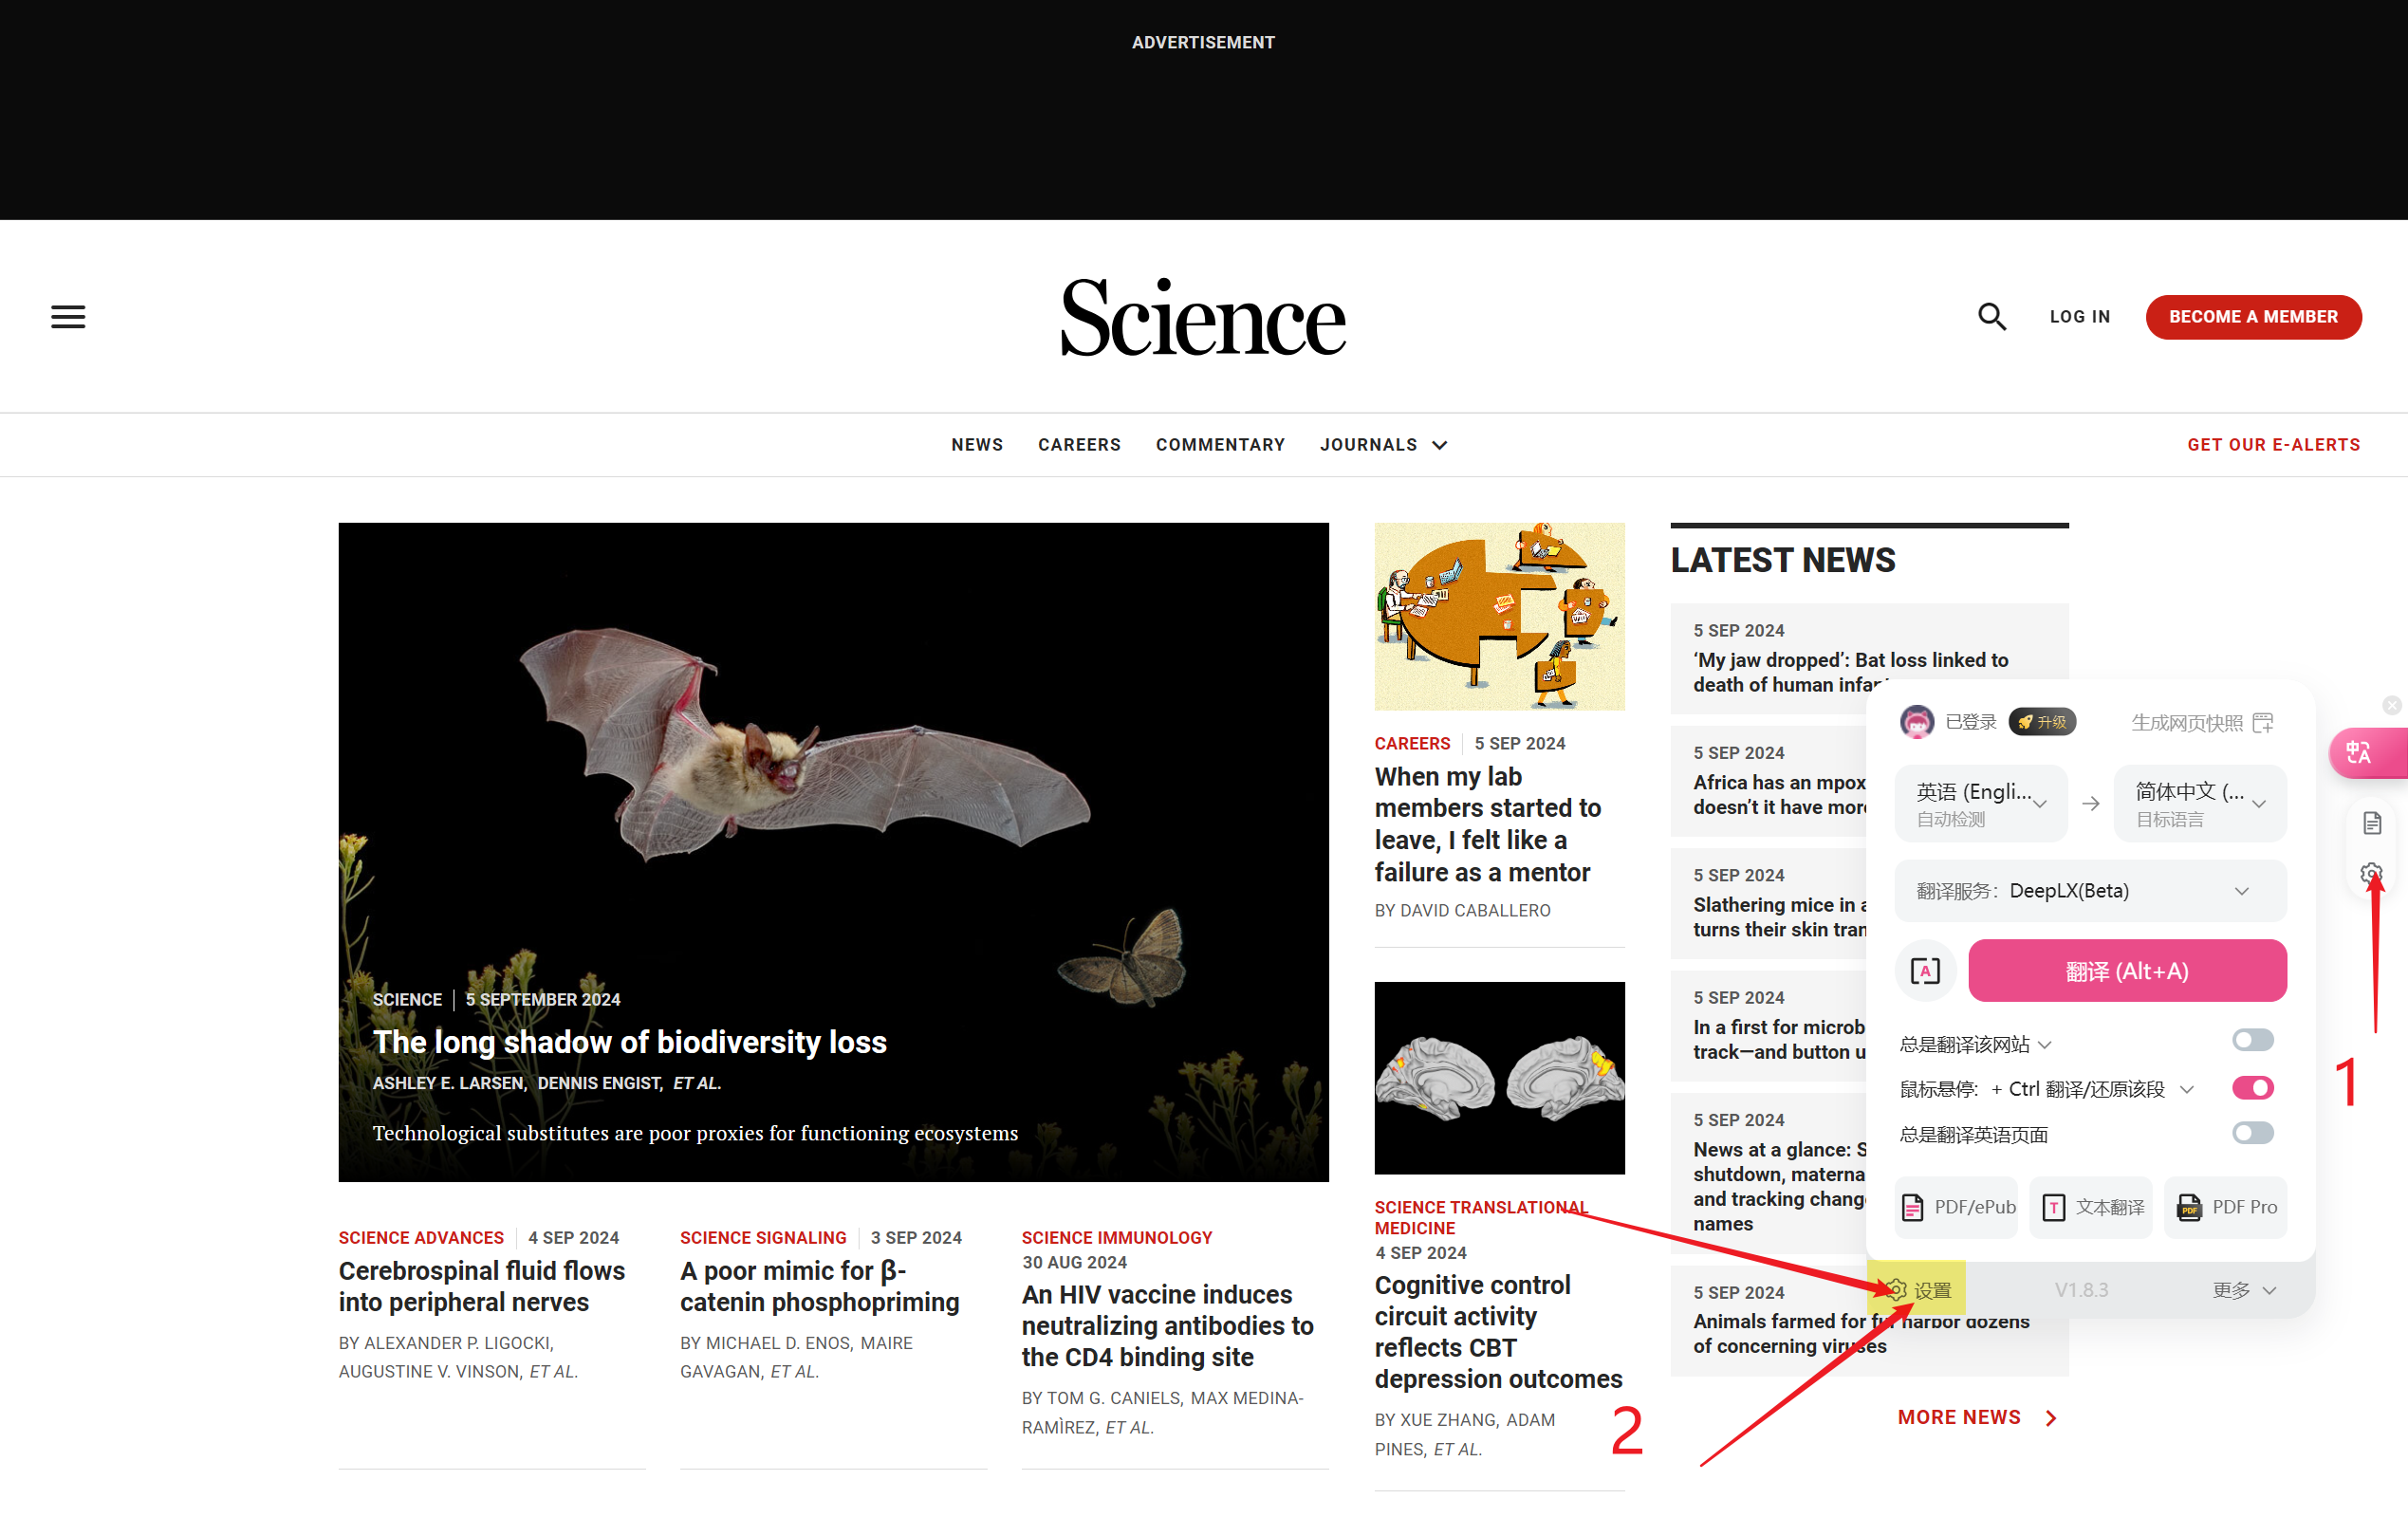The height and width of the screenshot is (1517, 2408).
Task: Click SCIENCE SIGNALING category label
Action: (x=763, y=1237)
